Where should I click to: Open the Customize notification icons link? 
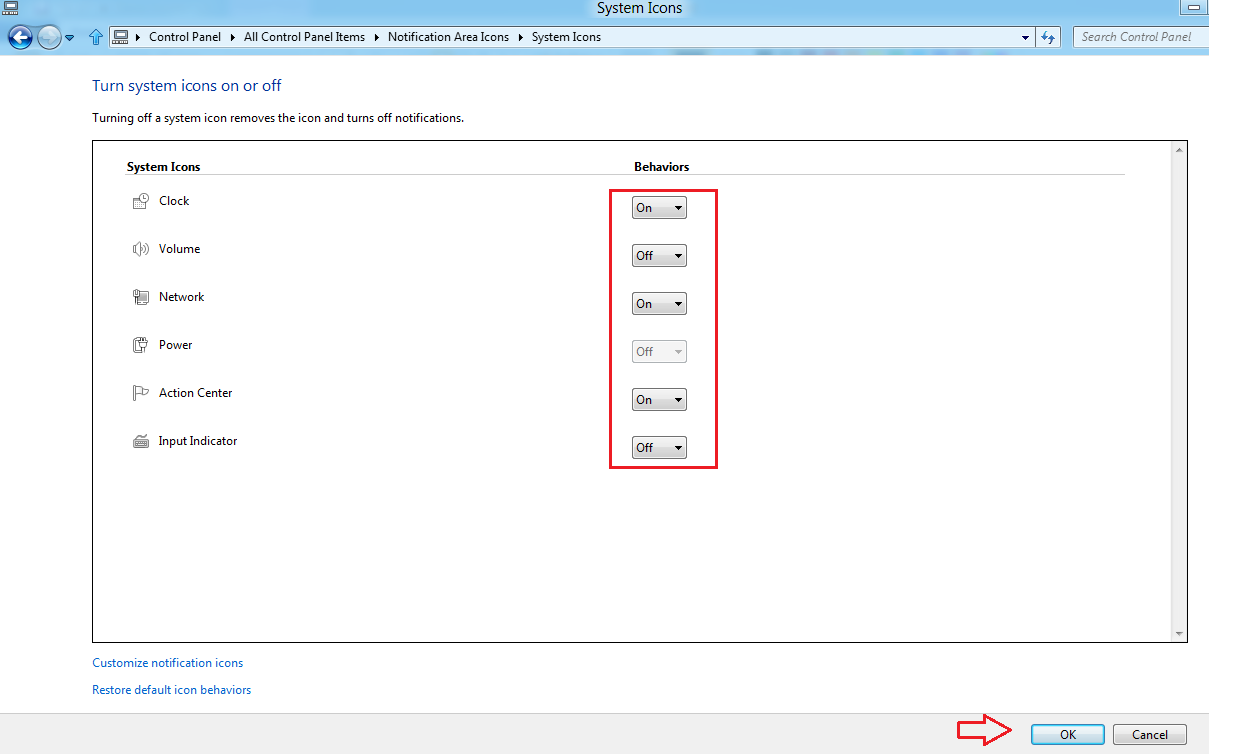167,662
